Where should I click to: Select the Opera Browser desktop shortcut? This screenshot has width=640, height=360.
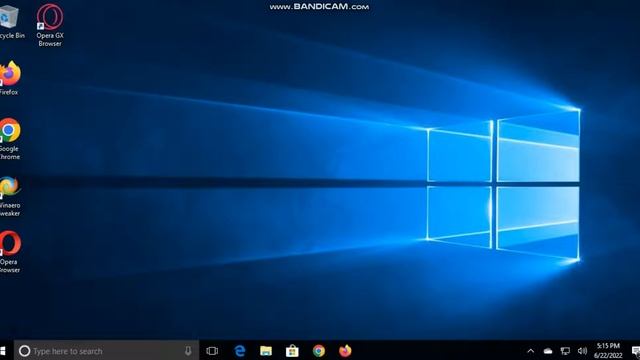pos(9,252)
